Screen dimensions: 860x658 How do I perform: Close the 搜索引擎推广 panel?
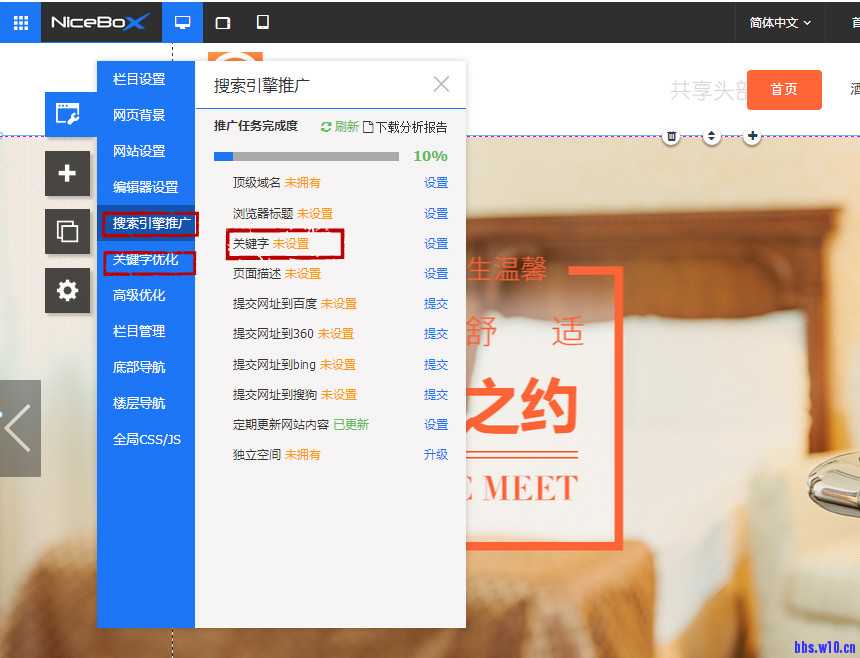pyautogui.click(x=441, y=84)
